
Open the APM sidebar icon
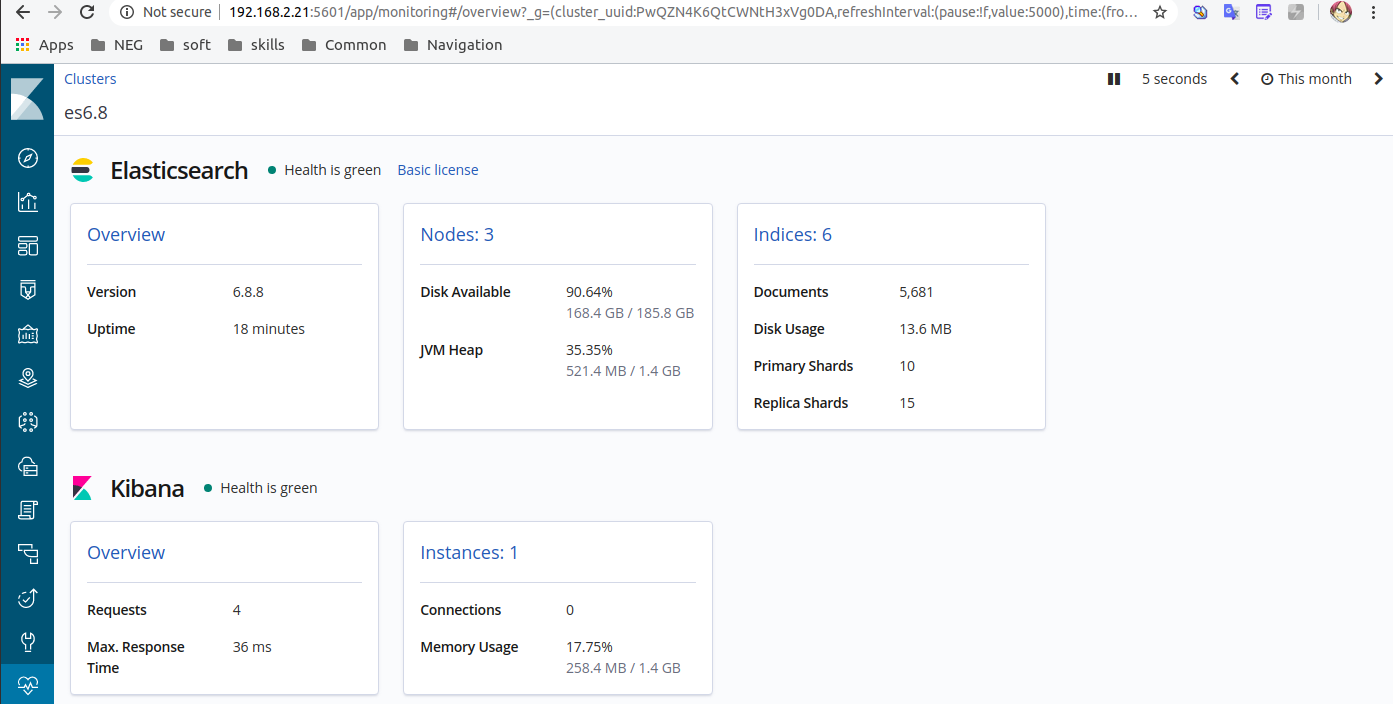click(28, 553)
